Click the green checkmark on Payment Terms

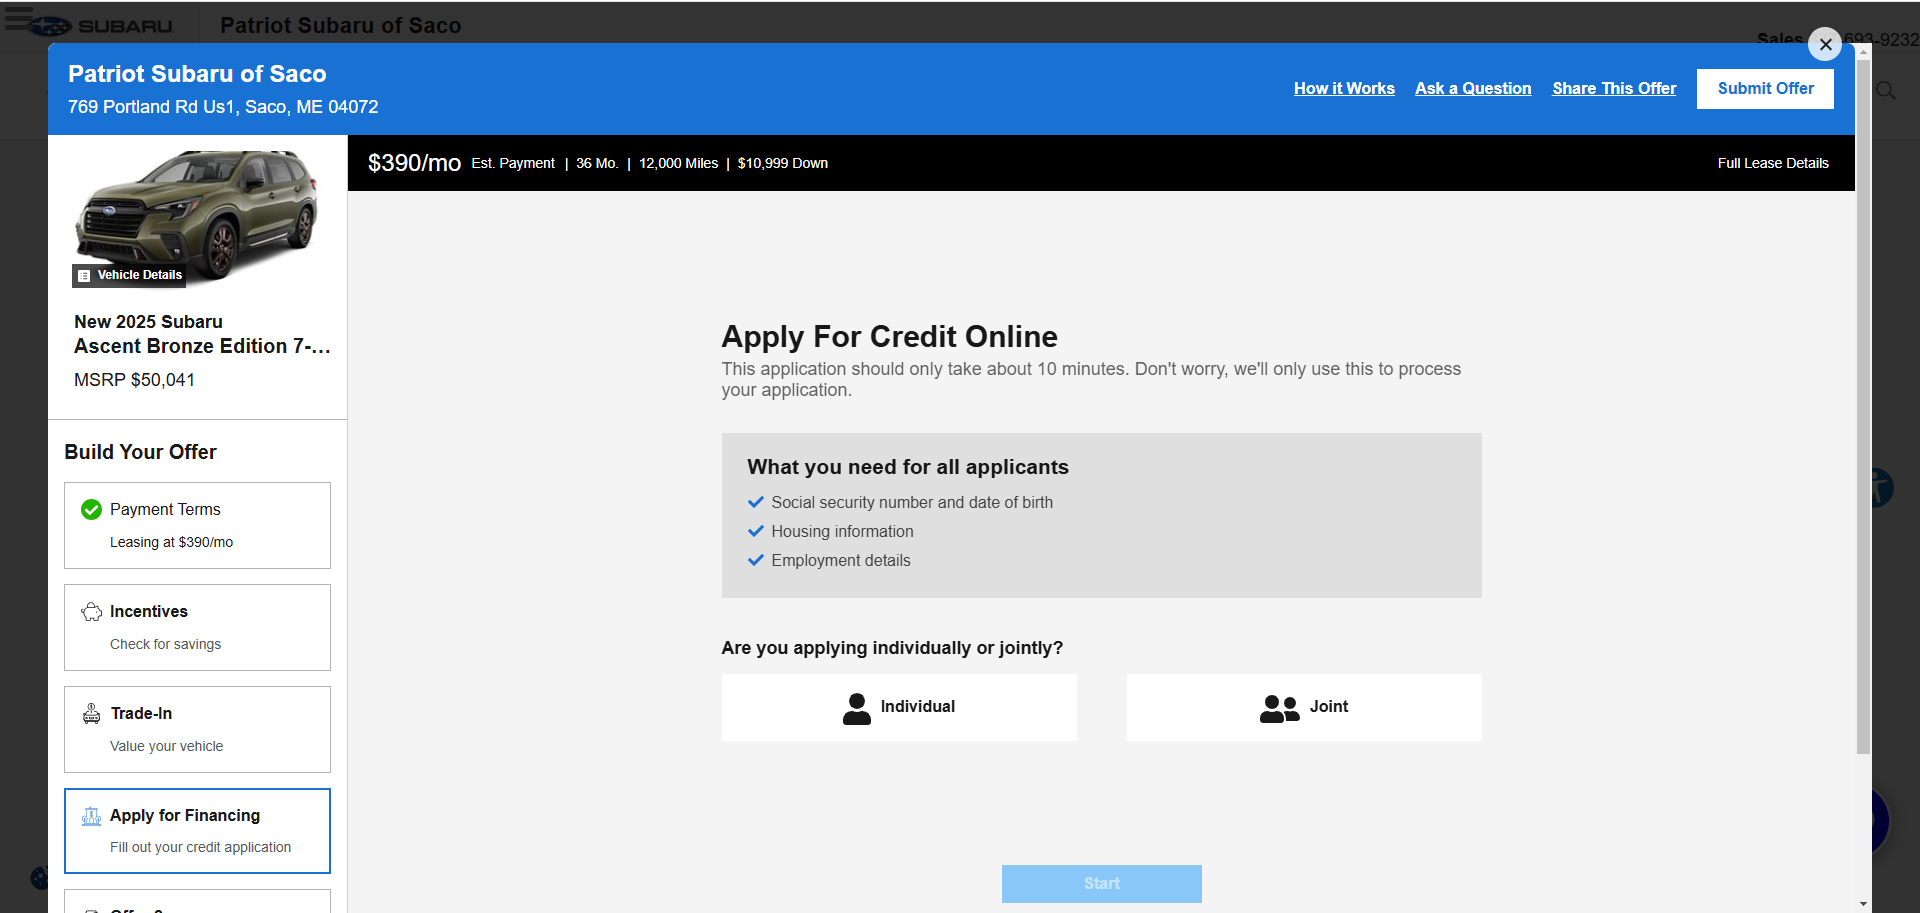pos(91,510)
